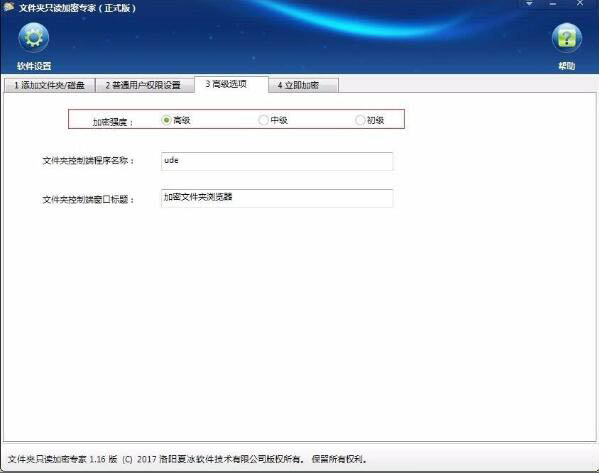Click the 加密强度 label
The height and width of the screenshot is (473, 599).
[x=113, y=122]
